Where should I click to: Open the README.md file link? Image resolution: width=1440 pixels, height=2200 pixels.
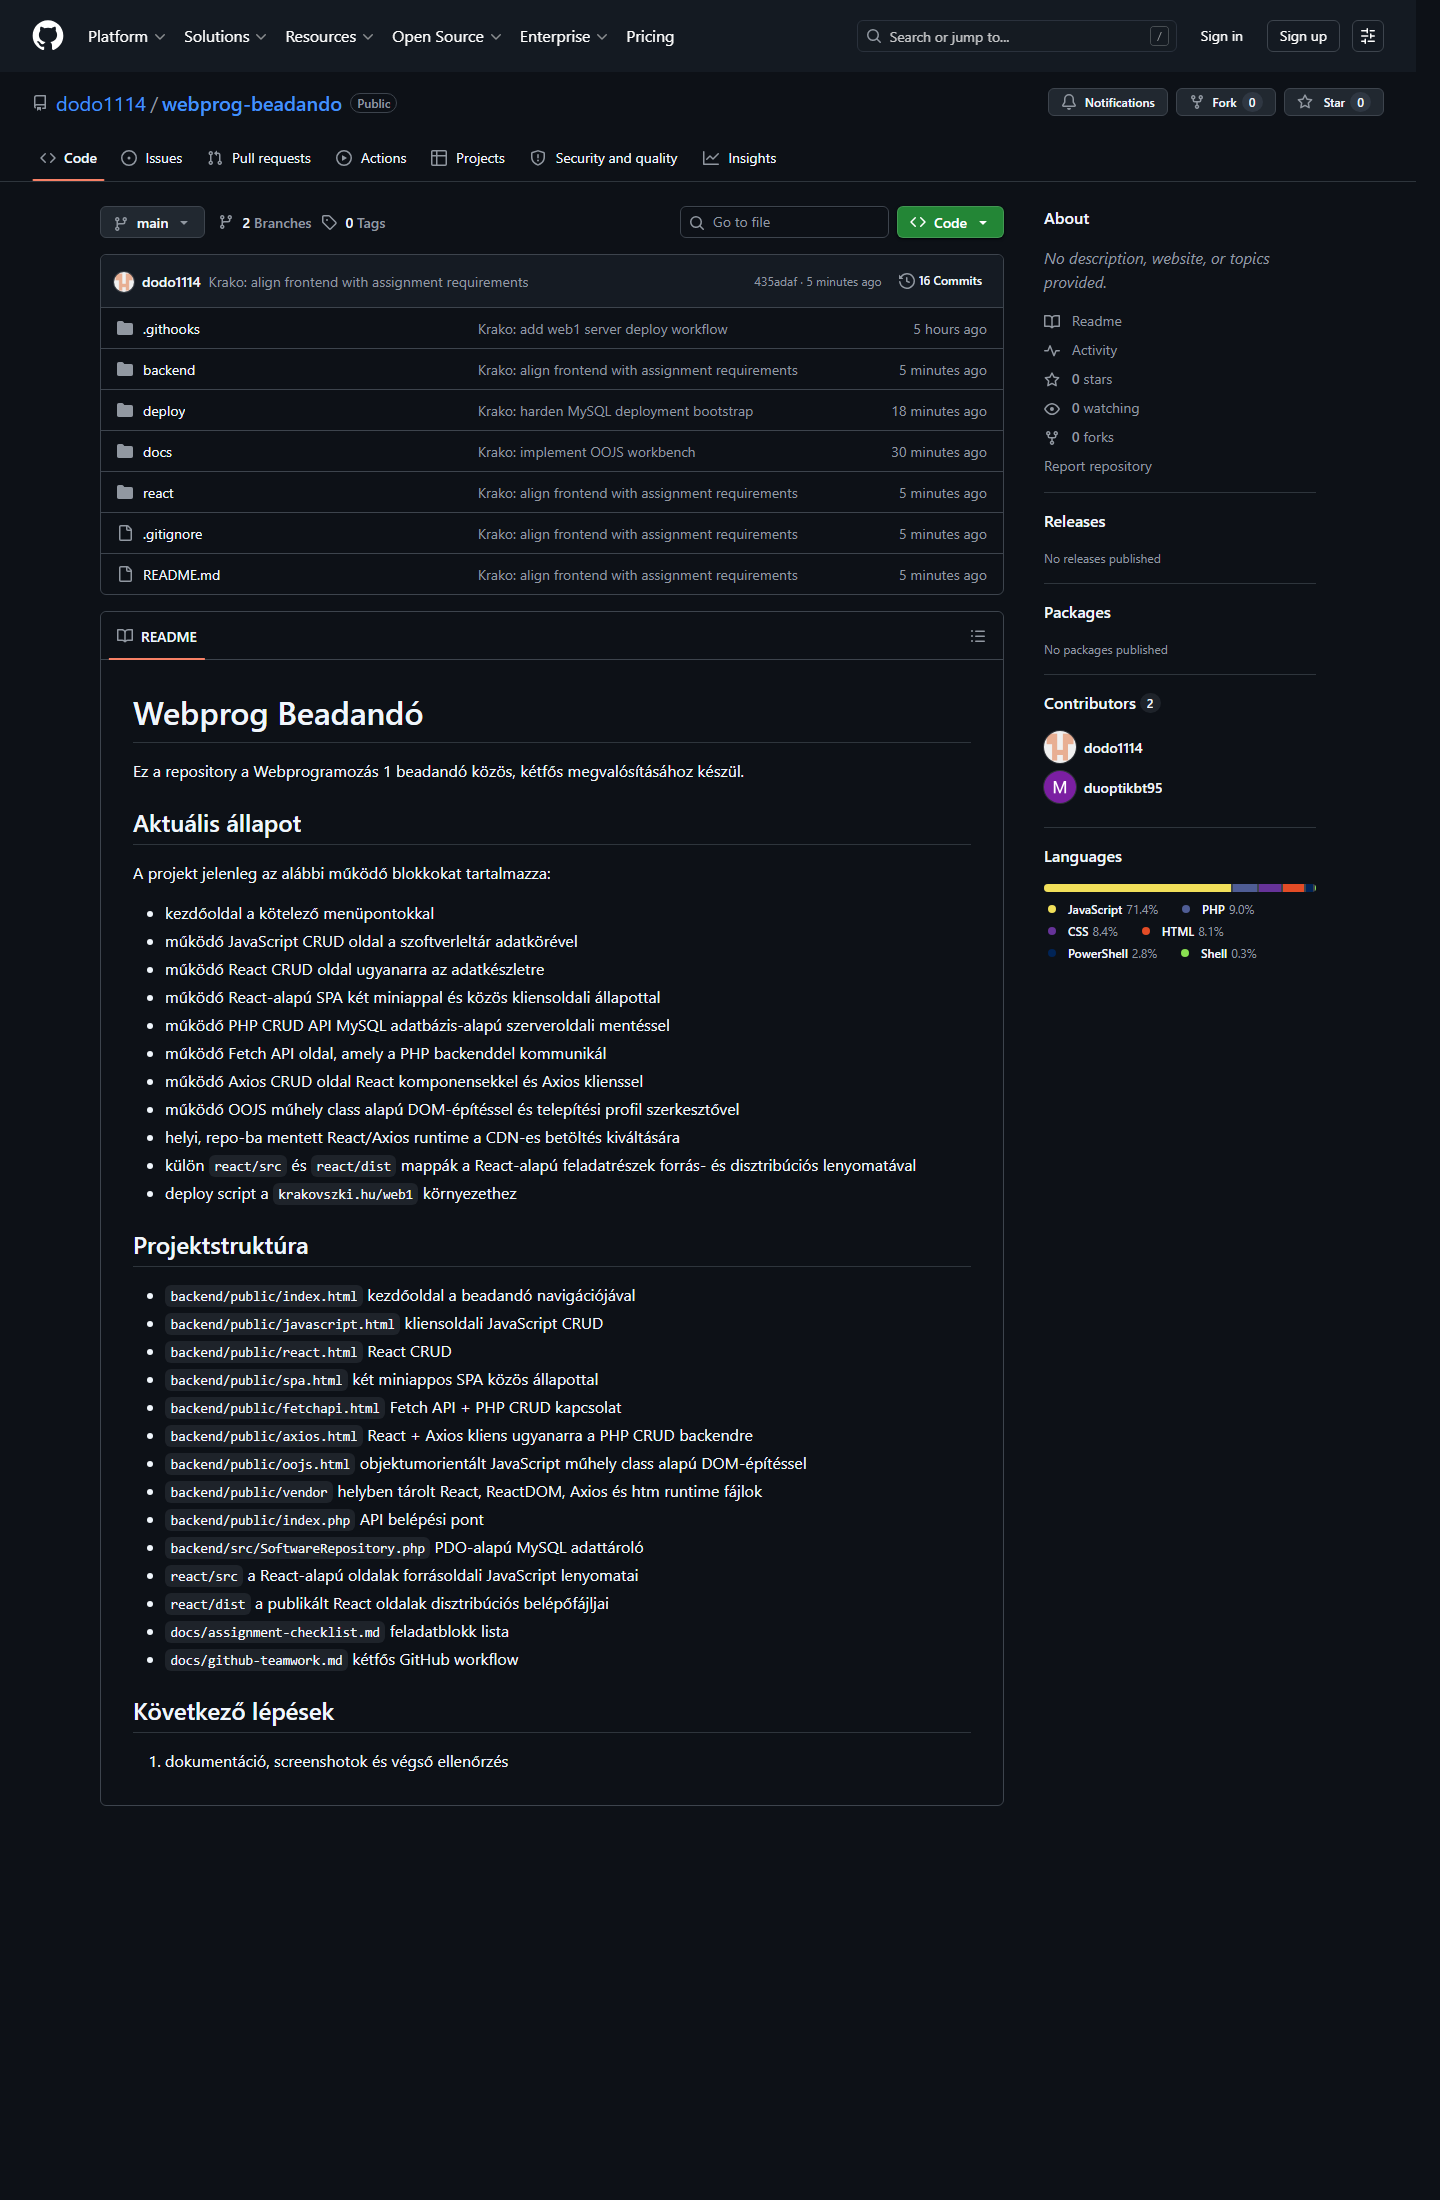tap(181, 575)
